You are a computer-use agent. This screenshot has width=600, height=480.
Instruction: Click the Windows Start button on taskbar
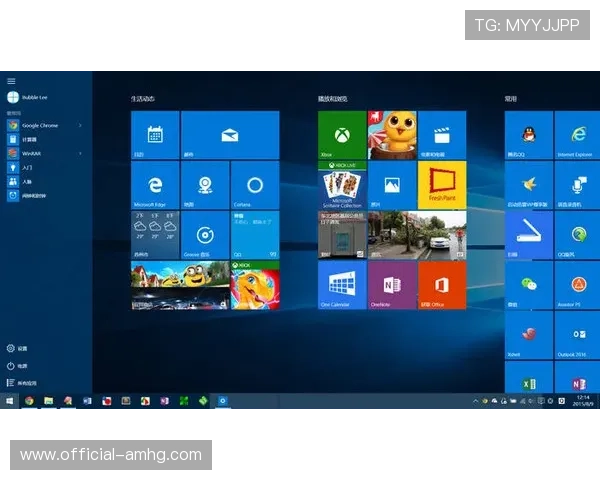10,401
